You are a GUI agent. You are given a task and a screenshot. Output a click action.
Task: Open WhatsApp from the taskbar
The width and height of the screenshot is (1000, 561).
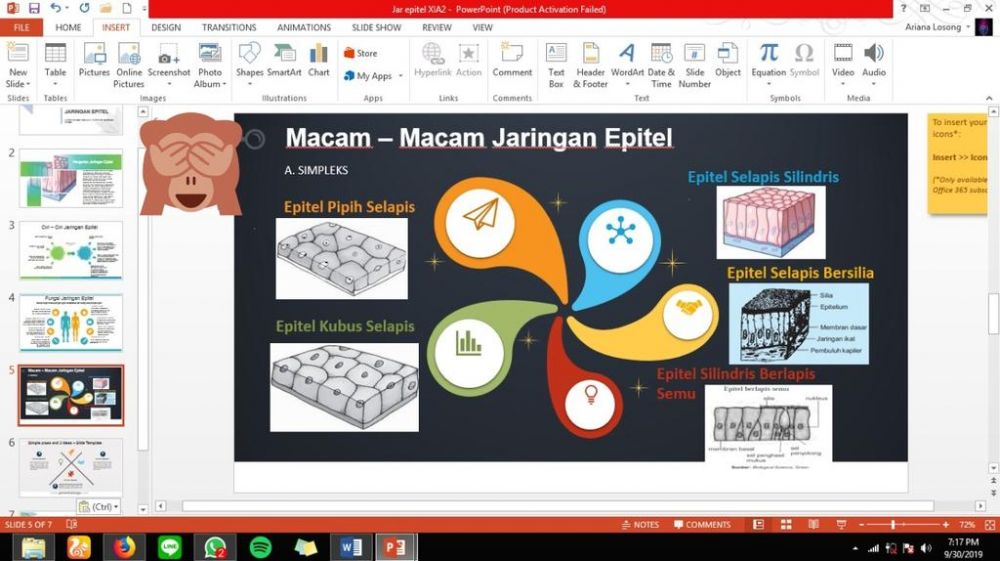pos(215,547)
